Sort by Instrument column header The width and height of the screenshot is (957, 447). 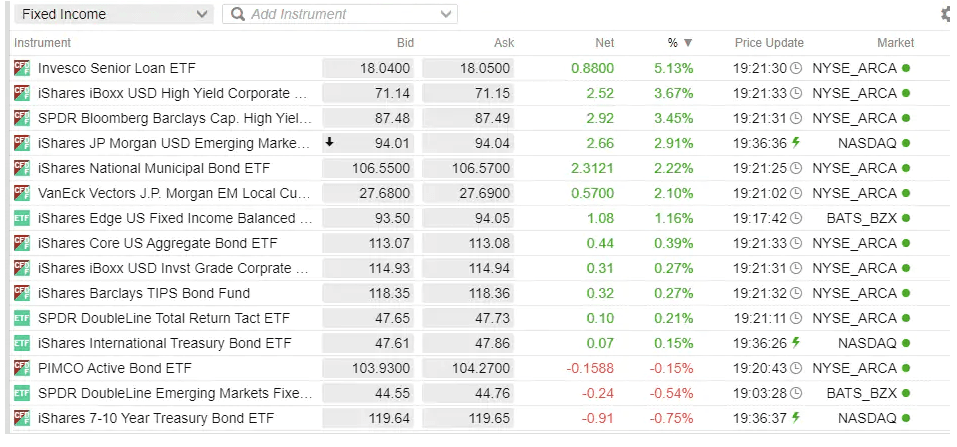(x=42, y=43)
